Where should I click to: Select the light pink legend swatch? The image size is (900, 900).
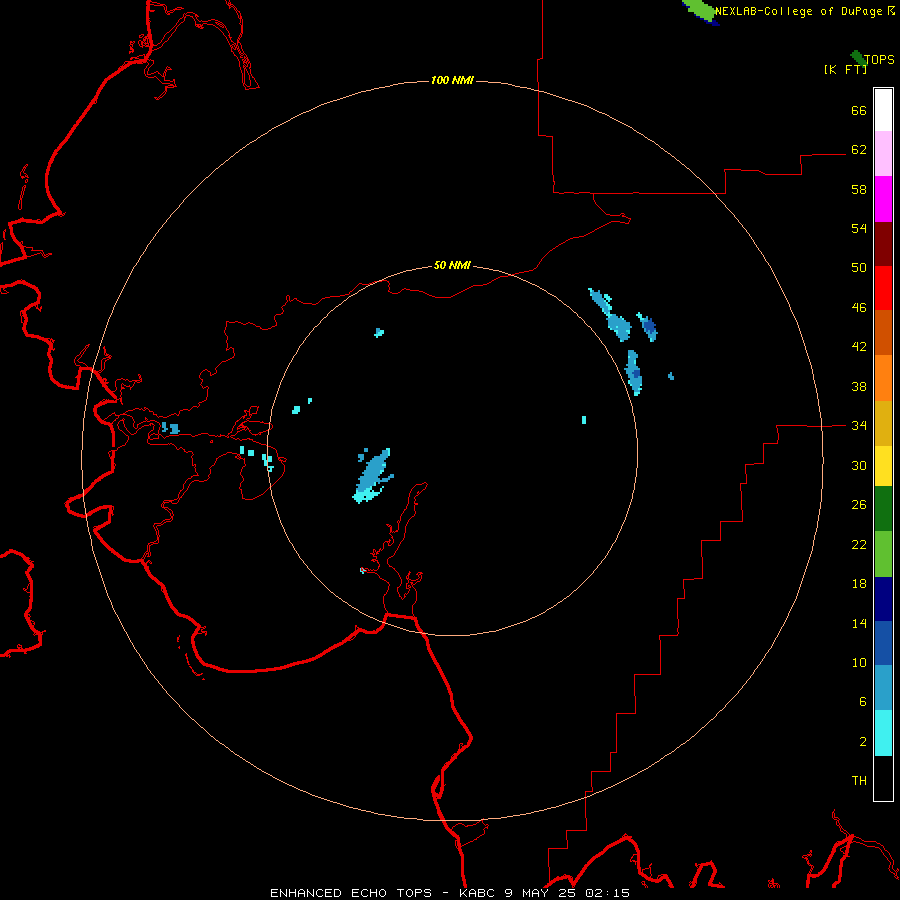tap(883, 153)
